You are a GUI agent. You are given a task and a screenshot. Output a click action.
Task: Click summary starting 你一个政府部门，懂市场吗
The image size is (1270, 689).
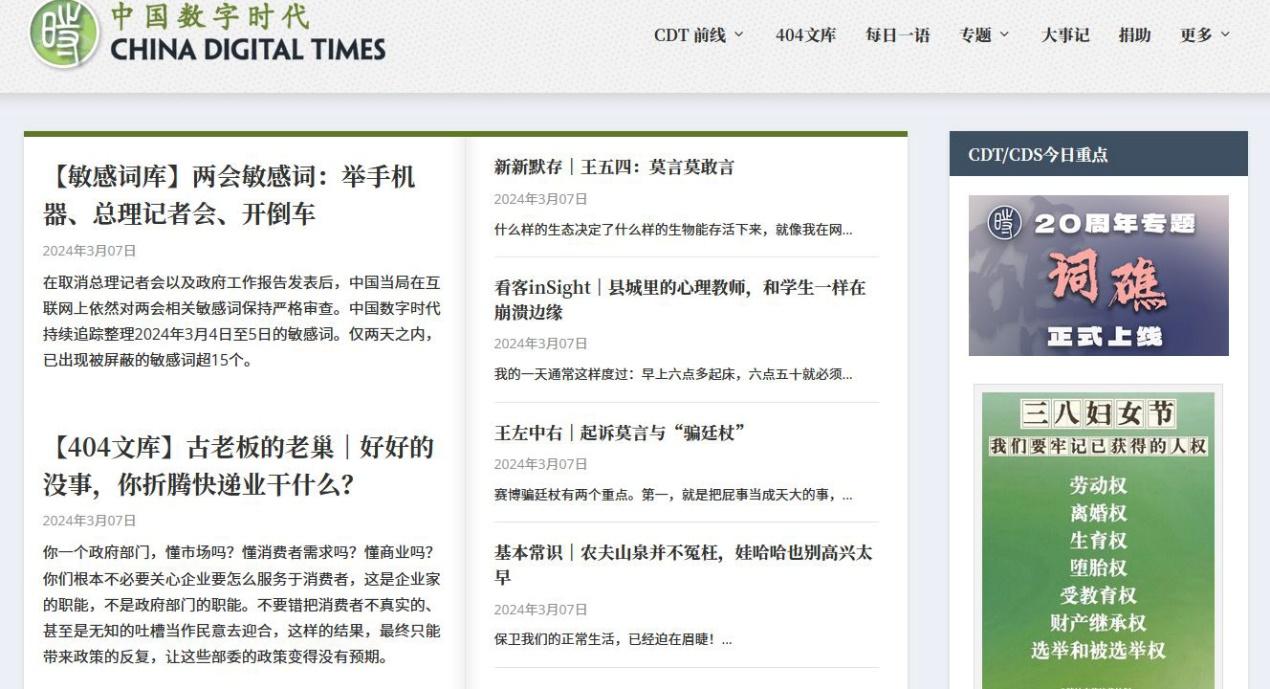coord(241,605)
